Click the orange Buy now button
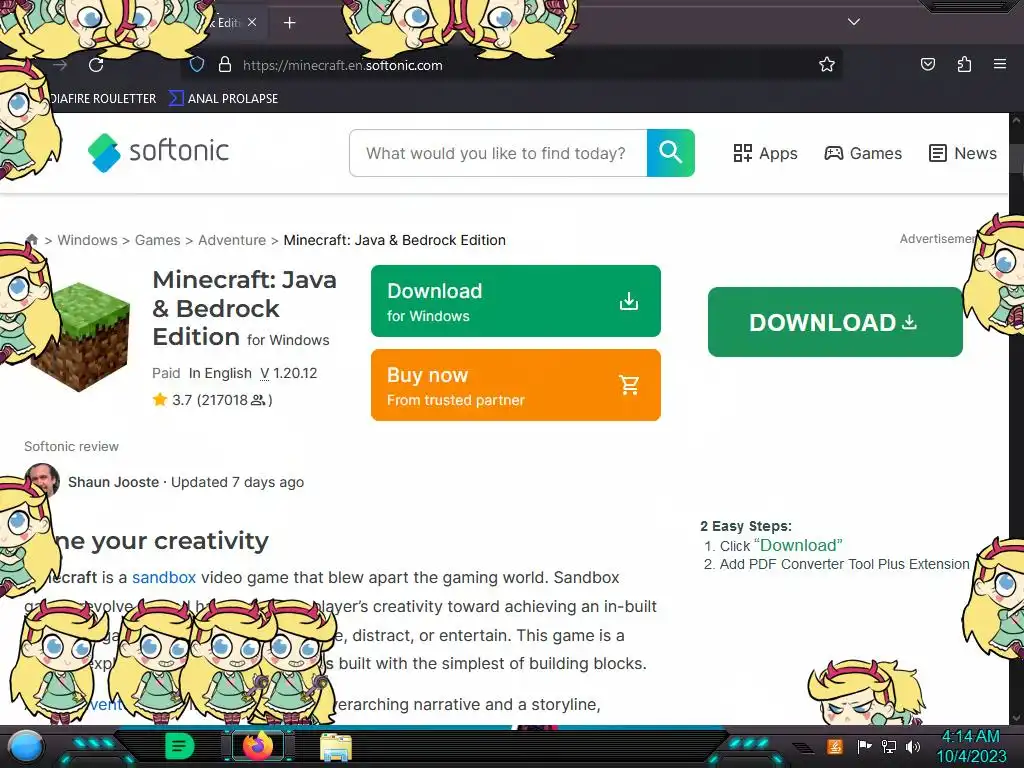 [x=516, y=385]
